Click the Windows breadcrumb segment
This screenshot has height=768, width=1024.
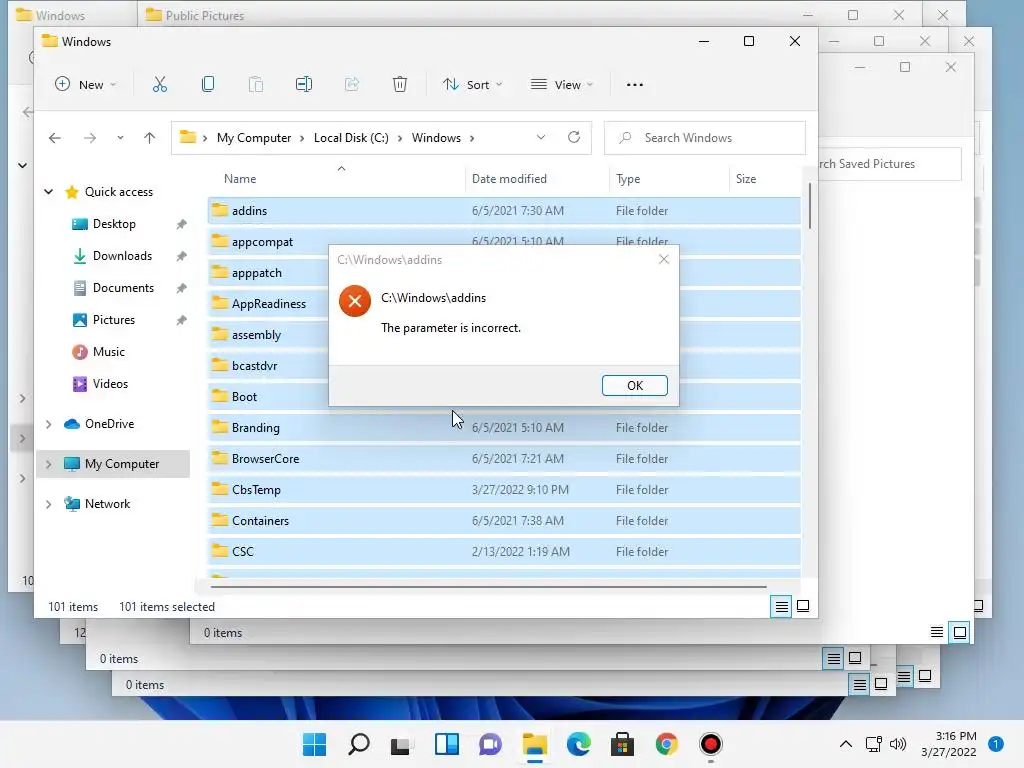click(436, 138)
